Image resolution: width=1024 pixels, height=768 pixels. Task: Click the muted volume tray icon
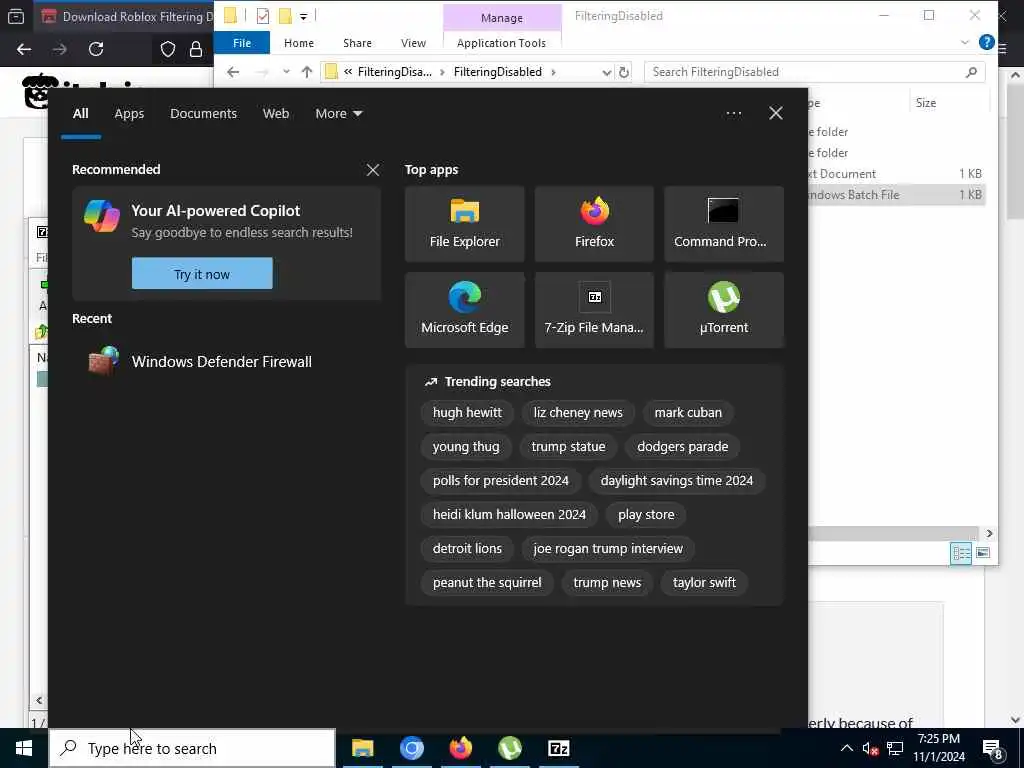[871, 748]
